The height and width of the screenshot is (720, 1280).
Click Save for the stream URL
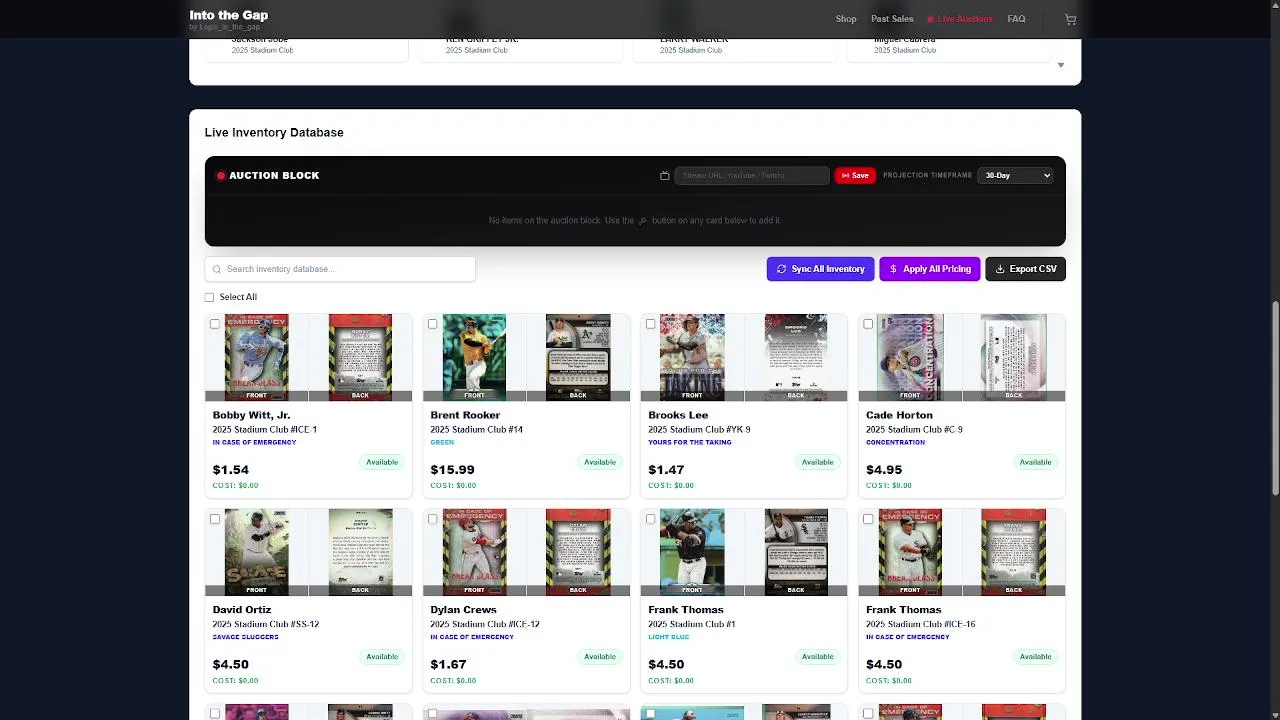855,175
